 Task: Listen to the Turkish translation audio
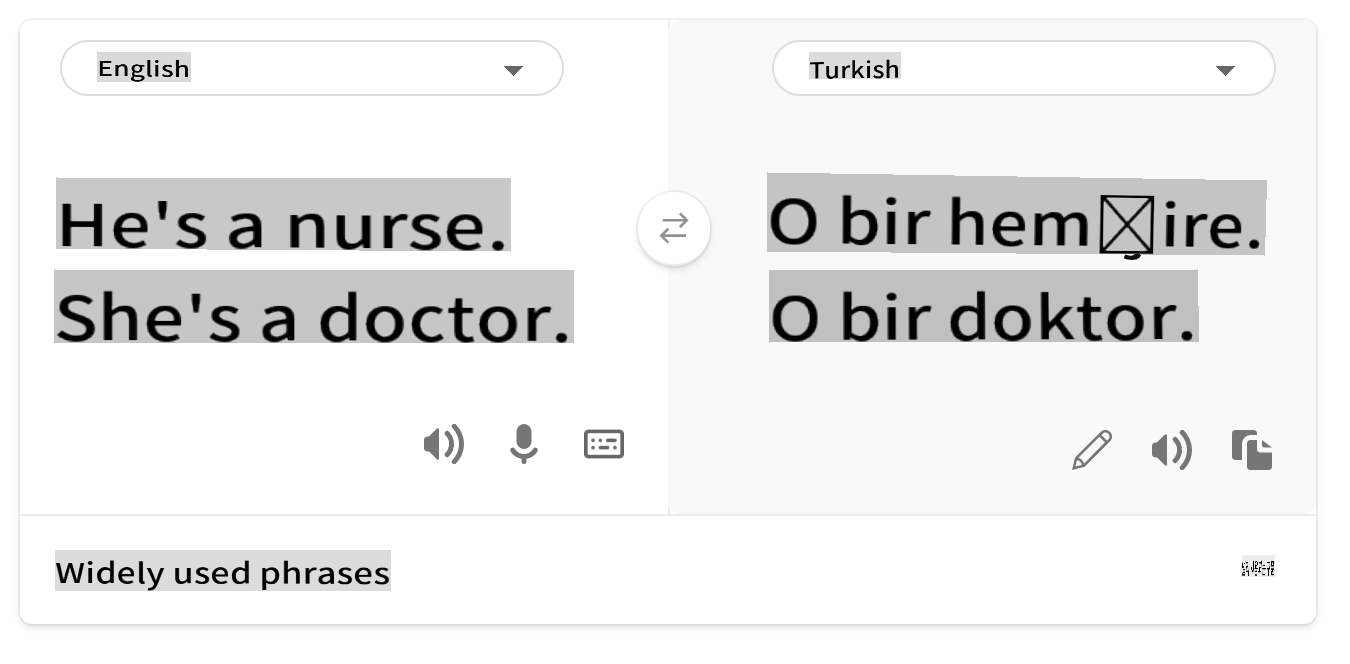click(1171, 450)
